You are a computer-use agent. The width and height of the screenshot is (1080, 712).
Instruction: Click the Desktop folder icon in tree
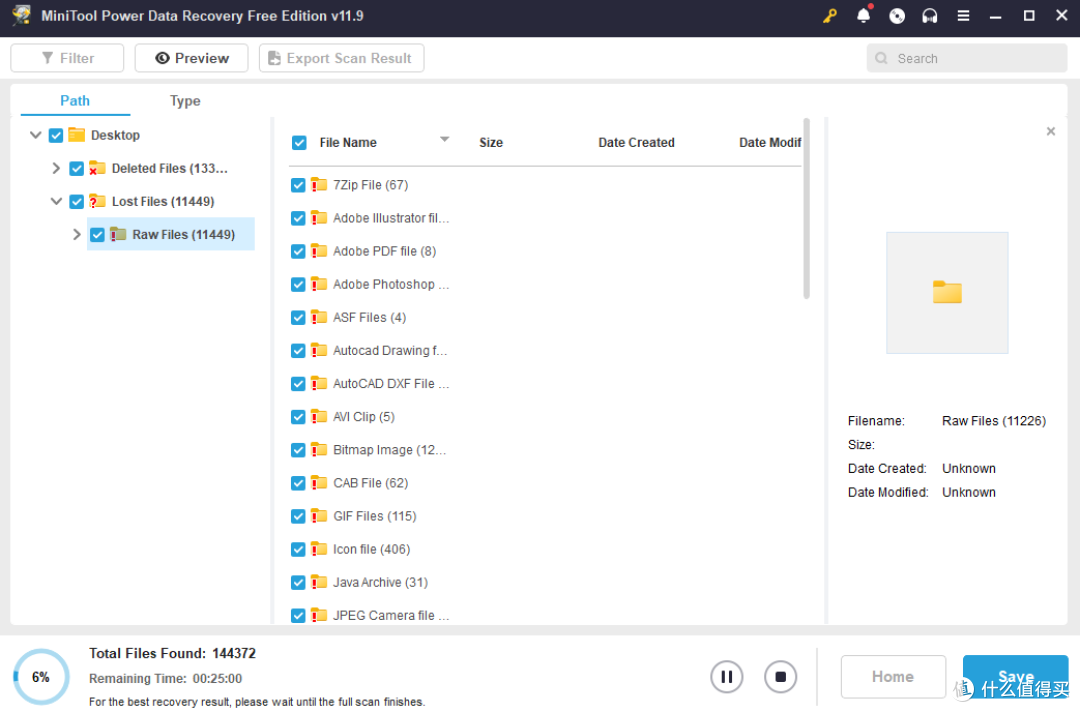[76, 135]
